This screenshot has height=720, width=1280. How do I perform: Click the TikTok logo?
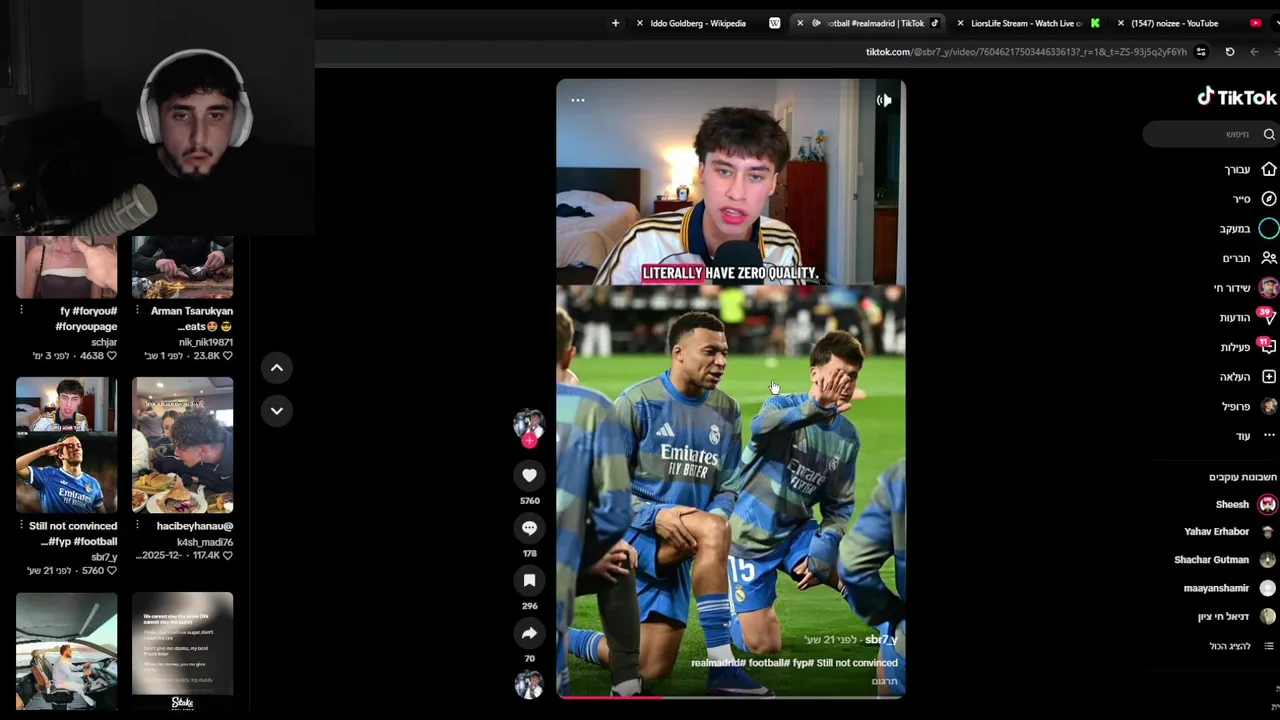(1237, 97)
